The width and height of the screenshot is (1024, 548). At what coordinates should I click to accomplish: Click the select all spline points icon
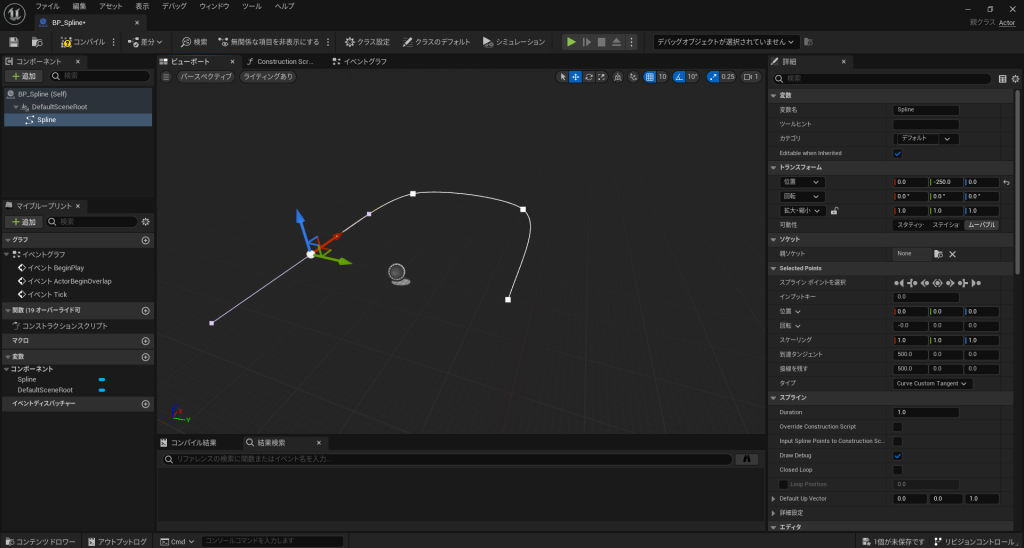click(x=937, y=283)
